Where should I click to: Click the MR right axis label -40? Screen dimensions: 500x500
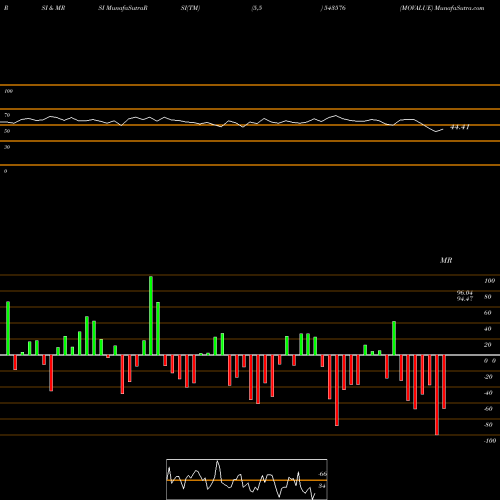pos(488,393)
